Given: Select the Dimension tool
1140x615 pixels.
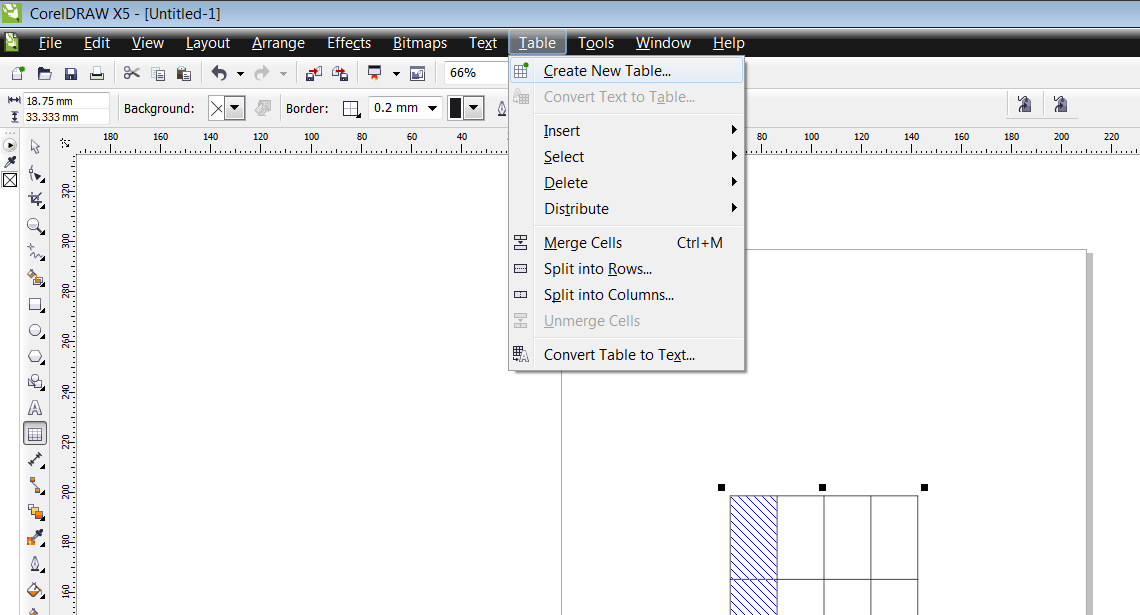Looking at the screenshot, I should pos(35,460).
